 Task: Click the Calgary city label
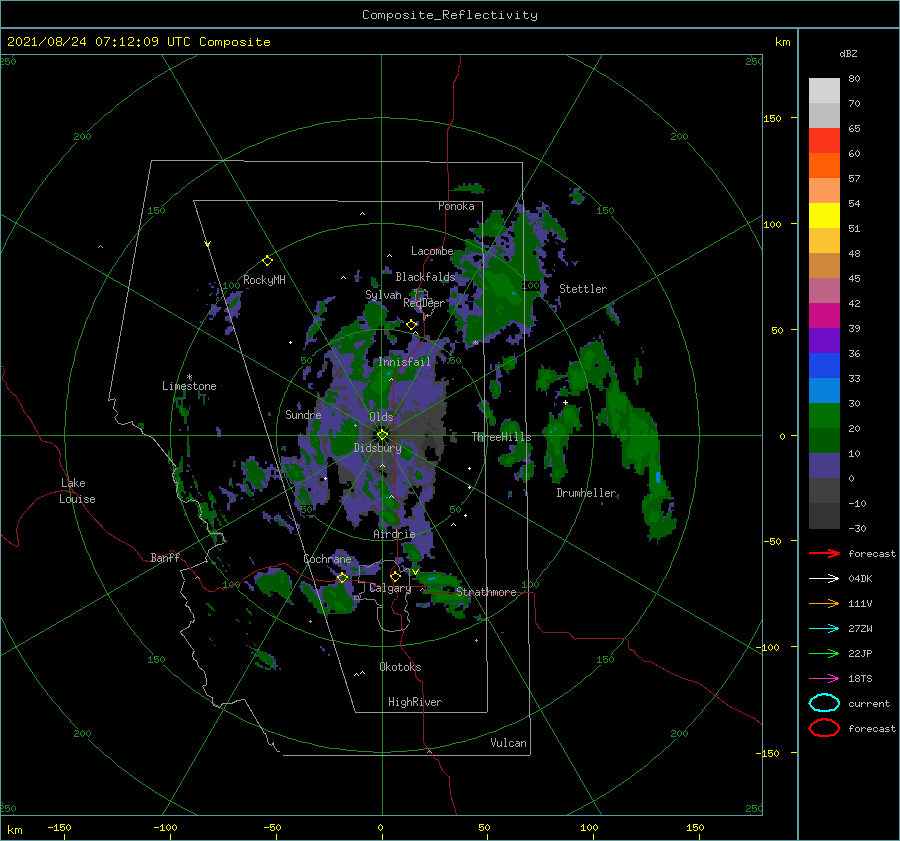coord(390,588)
